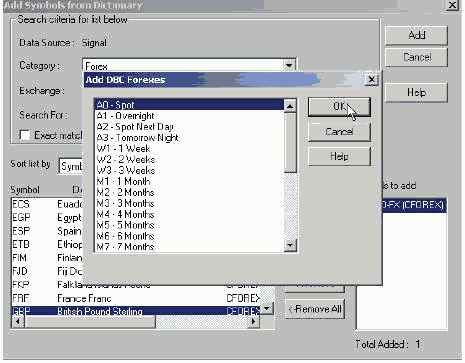
Task: Select GBP British Pound Sterling row
Action: pos(136,311)
